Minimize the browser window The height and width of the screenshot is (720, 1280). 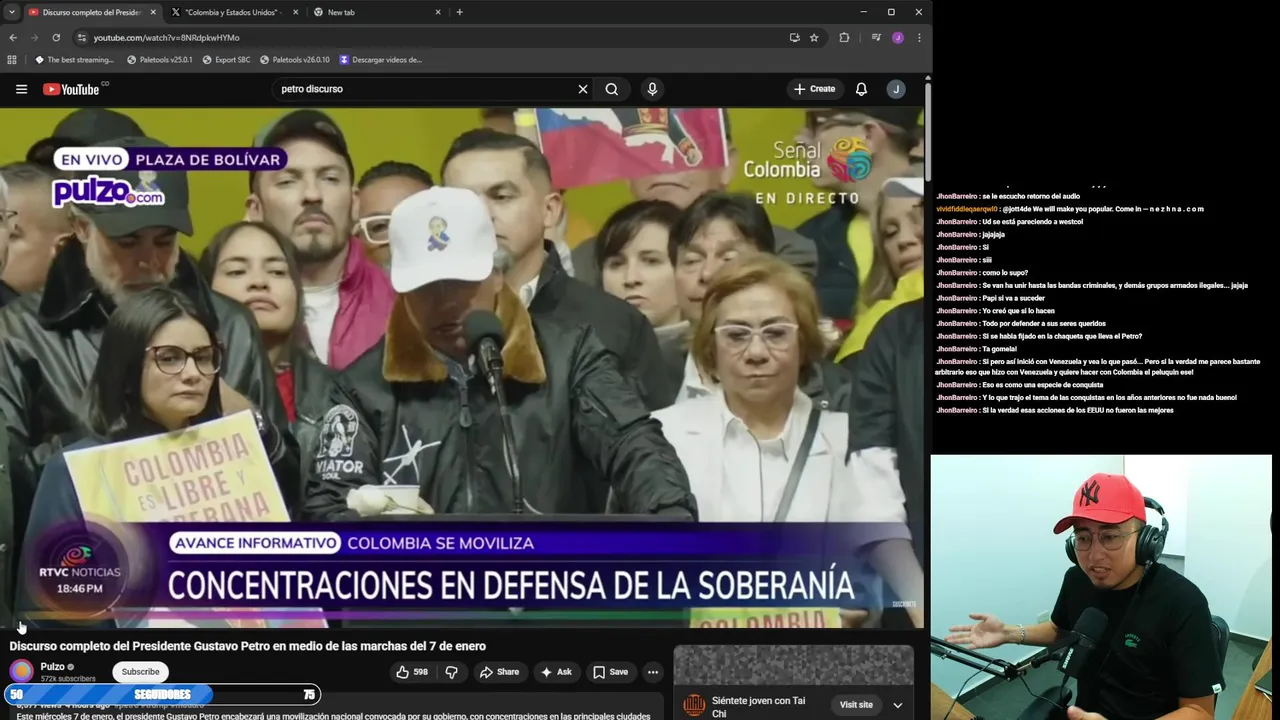pyautogui.click(x=863, y=12)
